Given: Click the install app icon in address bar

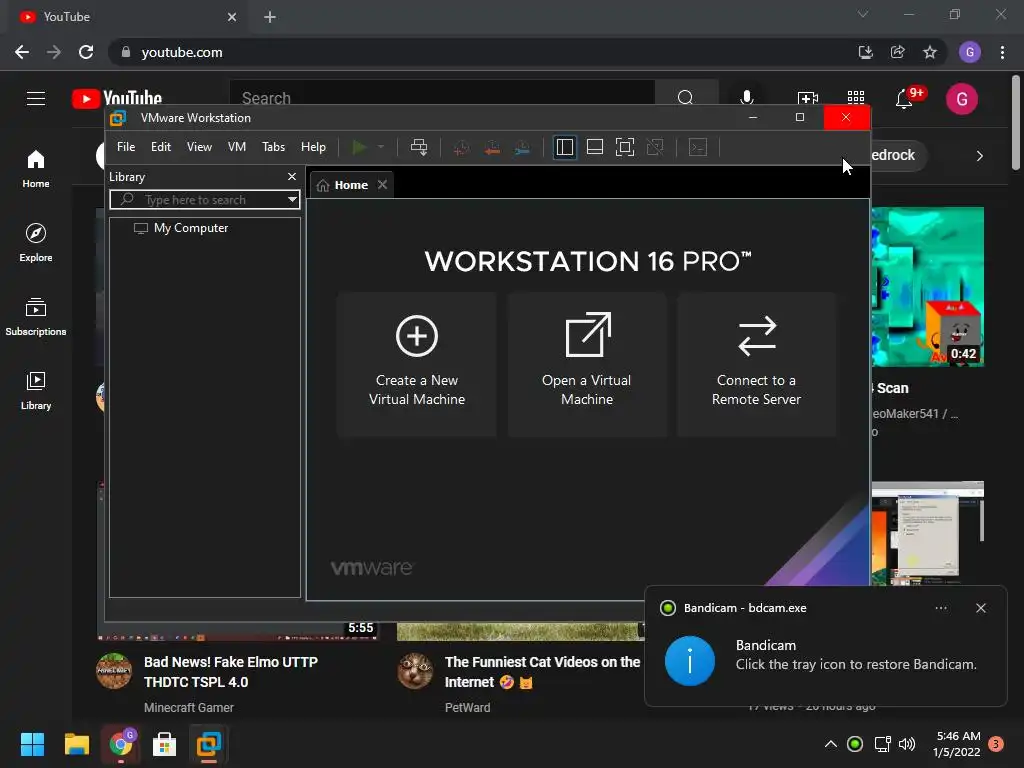Looking at the screenshot, I should [x=866, y=52].
